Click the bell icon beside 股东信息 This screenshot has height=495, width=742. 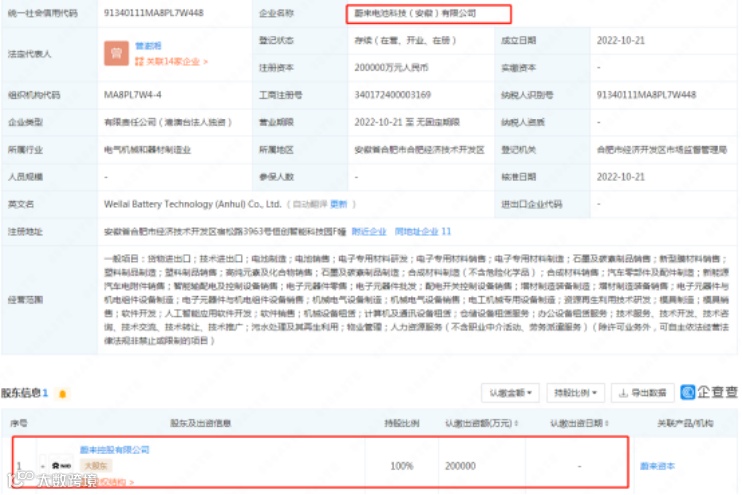click(62, 393)
